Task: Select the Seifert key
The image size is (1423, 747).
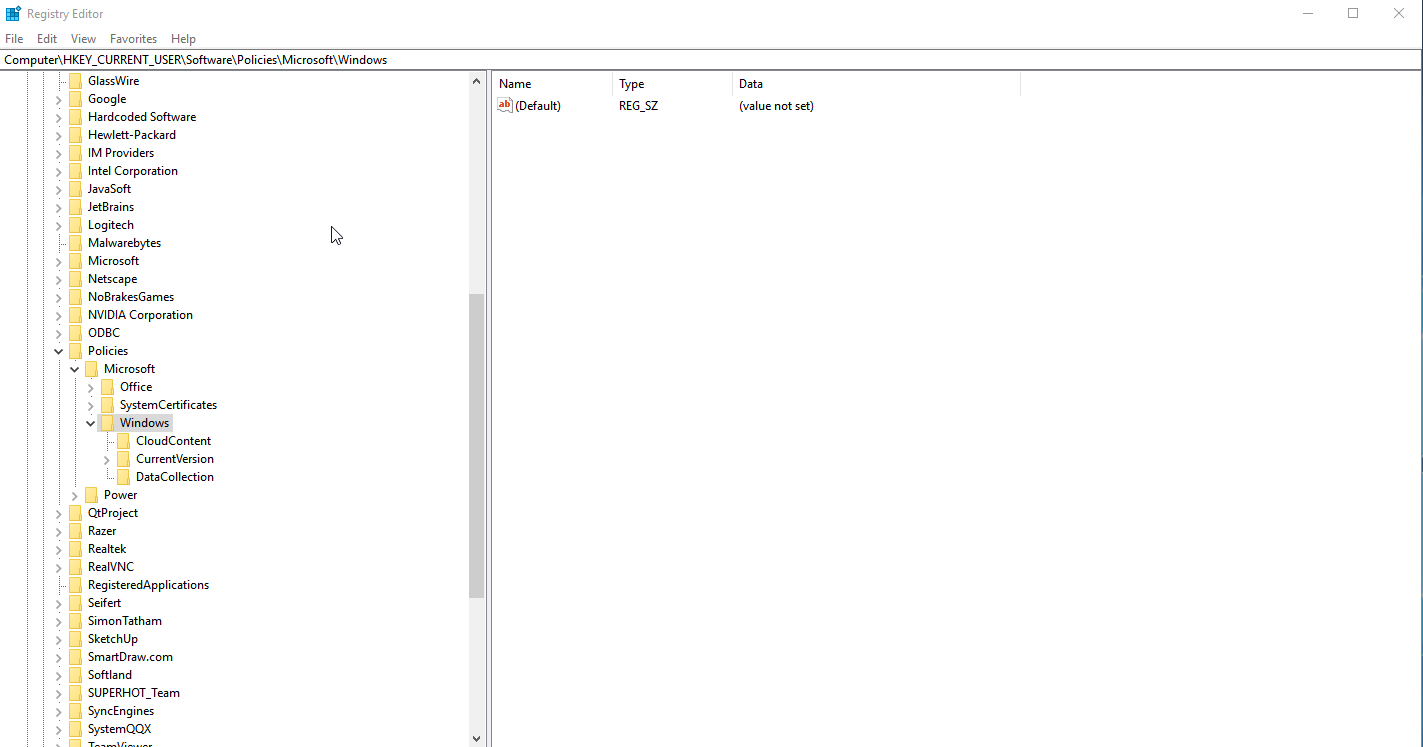Action: click(x=104, y=603)
